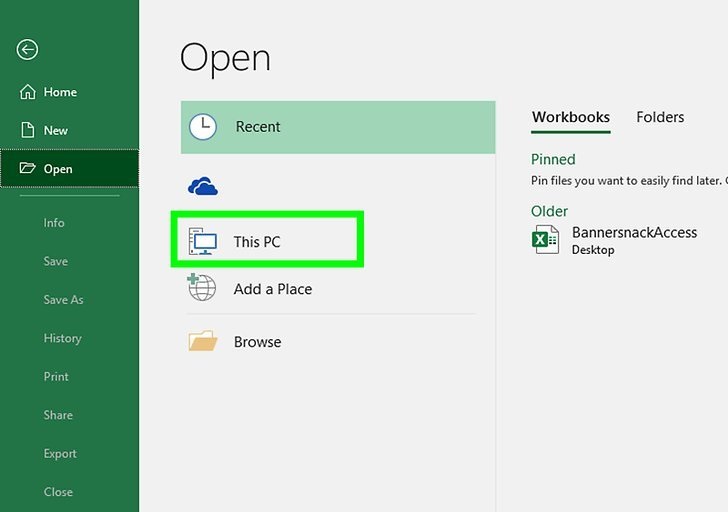This screenshot has width=728, height=512.
Task: Click the Open folder icon in sidebar
Action: [27, 169]
